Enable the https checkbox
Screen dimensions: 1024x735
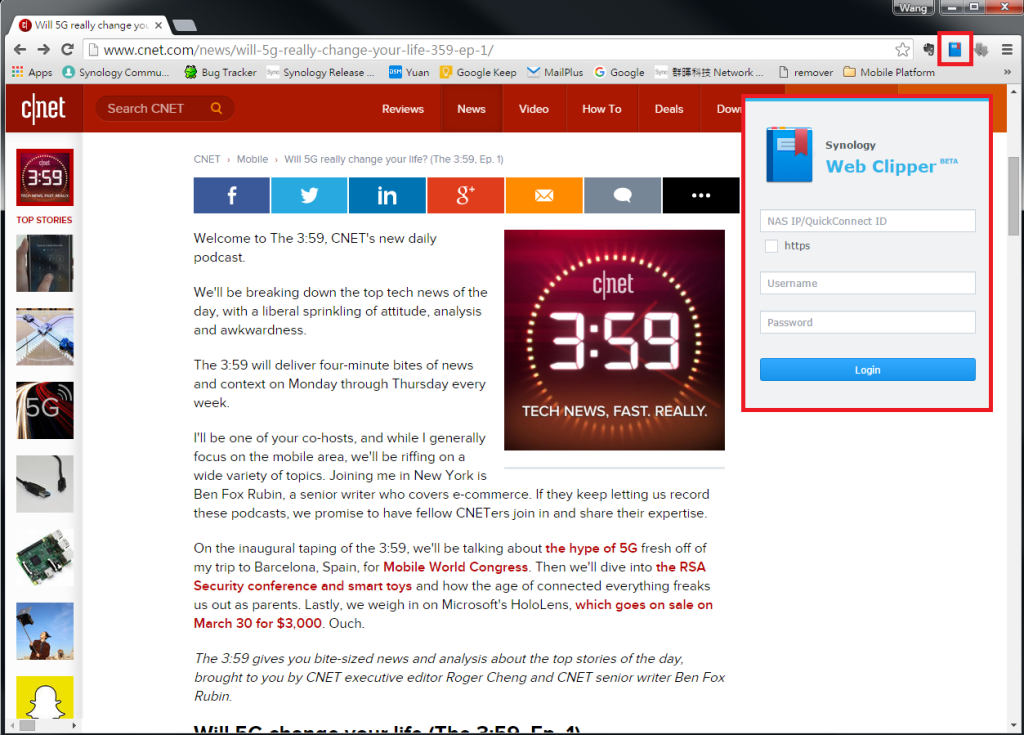(771, 246)
